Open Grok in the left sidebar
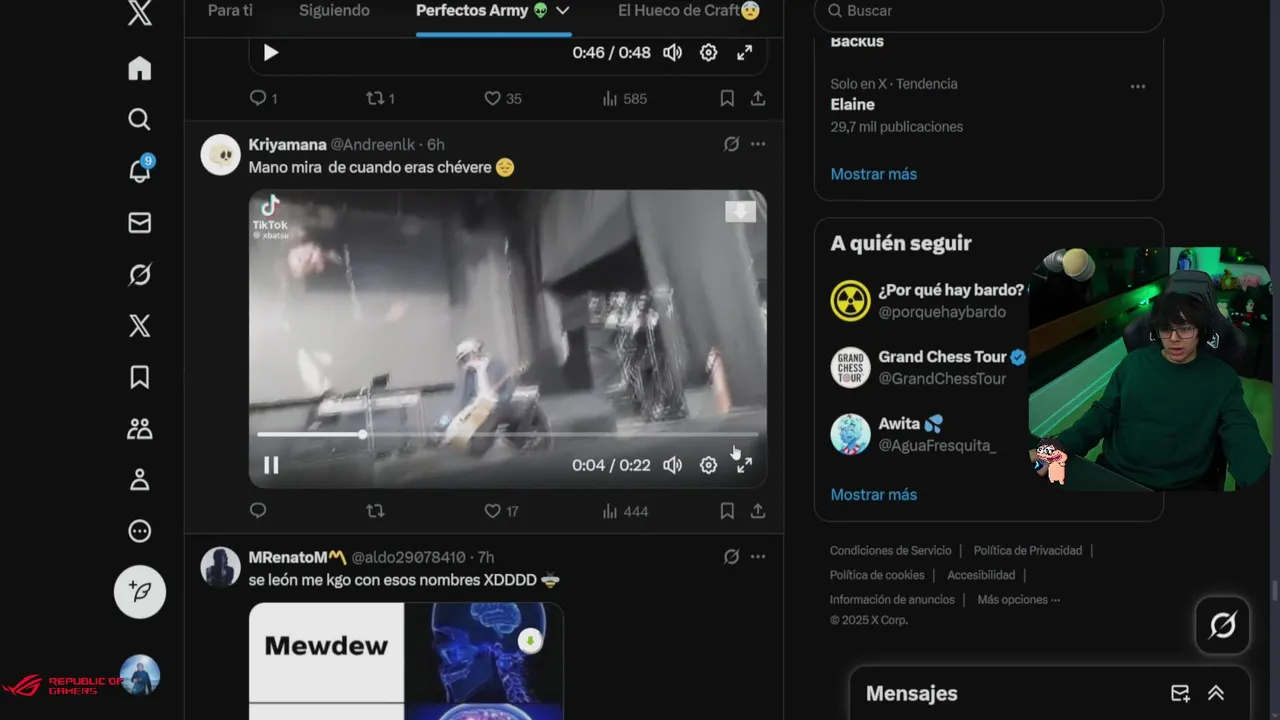The height and width of the screenshot is (720, 1280). pos(140,274)
